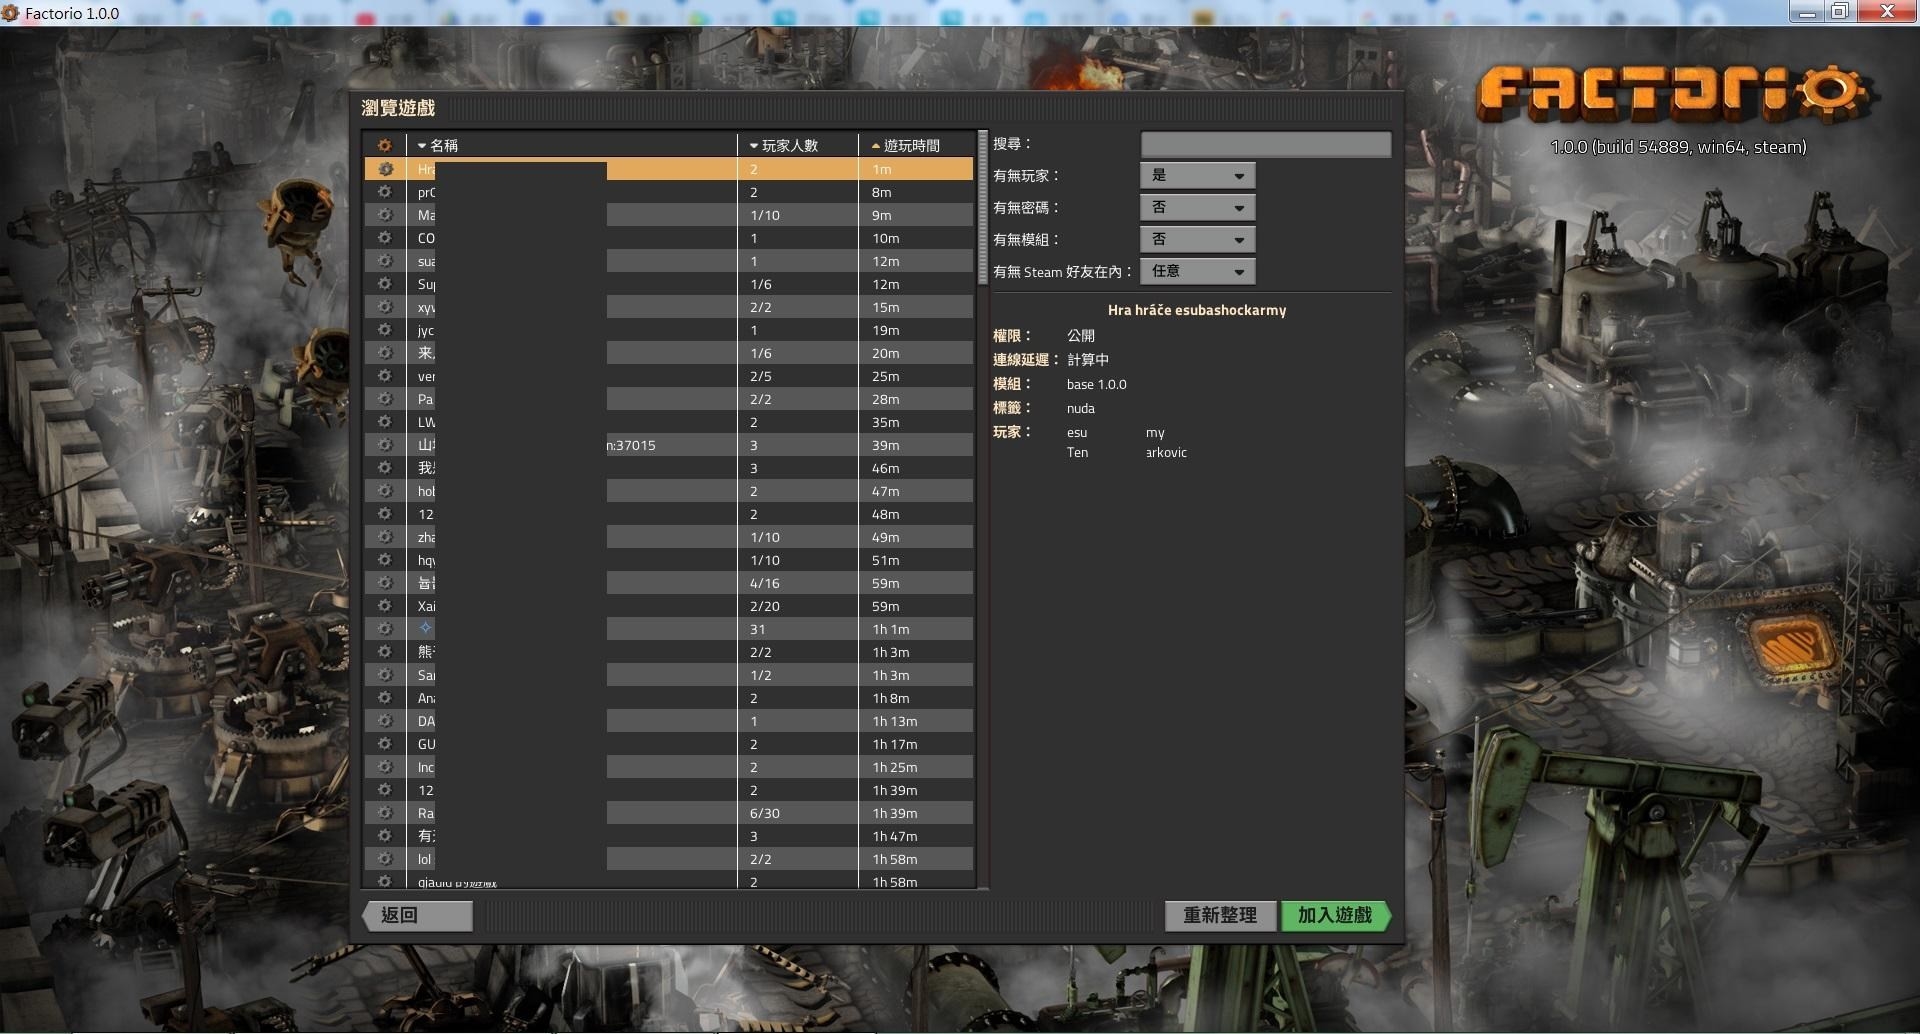This screenshot has width=1920, height=1034.
Task: Click the gear icon in the 35m row
Action: tap(385, 422)
